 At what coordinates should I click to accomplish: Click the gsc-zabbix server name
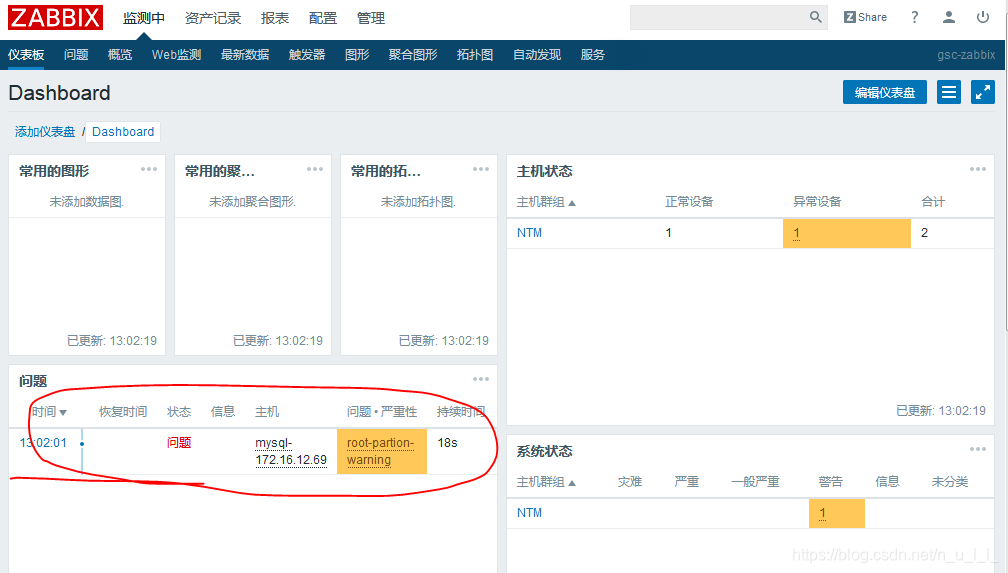tap(966, 55)
